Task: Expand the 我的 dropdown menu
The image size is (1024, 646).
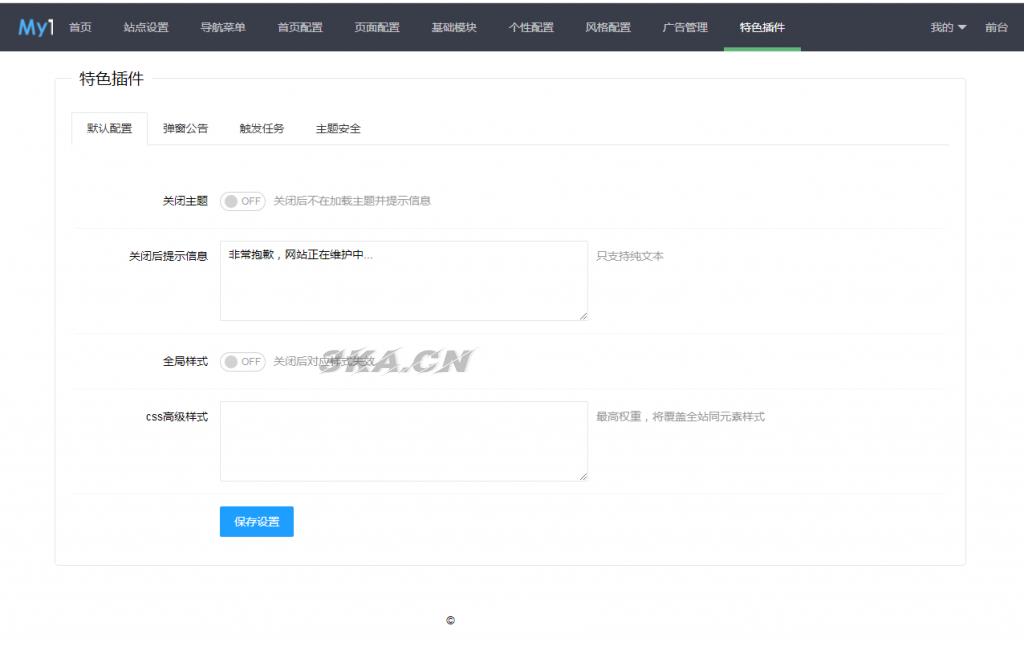Action: click(947, 27)
